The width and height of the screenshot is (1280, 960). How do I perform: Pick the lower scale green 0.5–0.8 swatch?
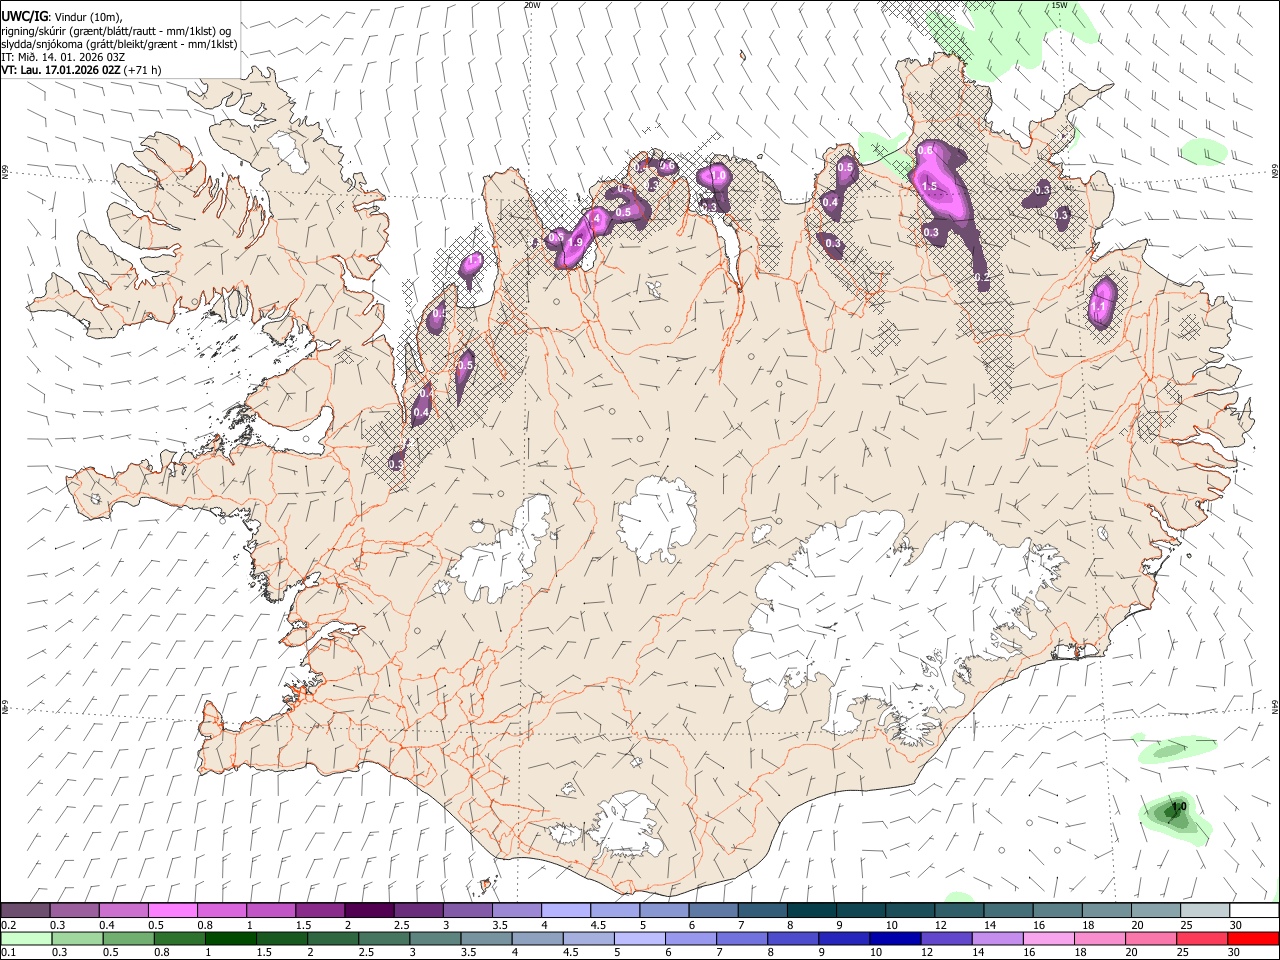click(128, 938)
